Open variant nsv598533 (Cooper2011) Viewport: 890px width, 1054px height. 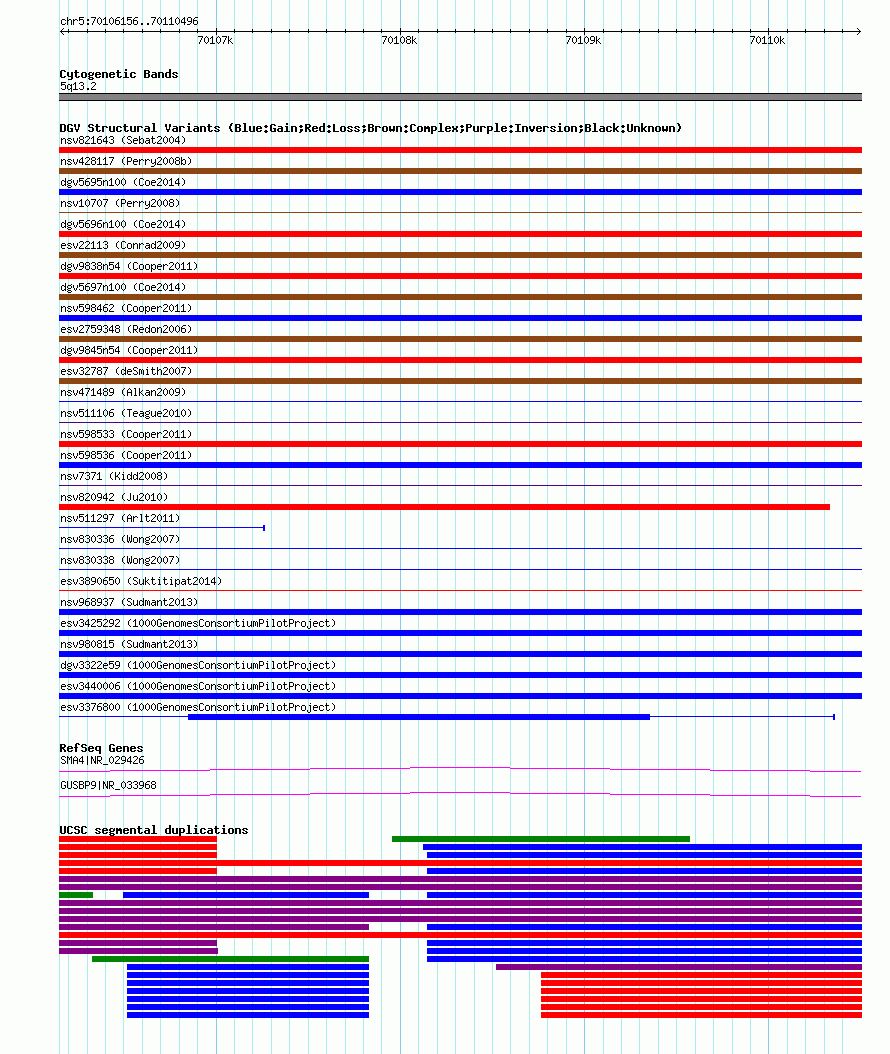[x=126, y=434]
